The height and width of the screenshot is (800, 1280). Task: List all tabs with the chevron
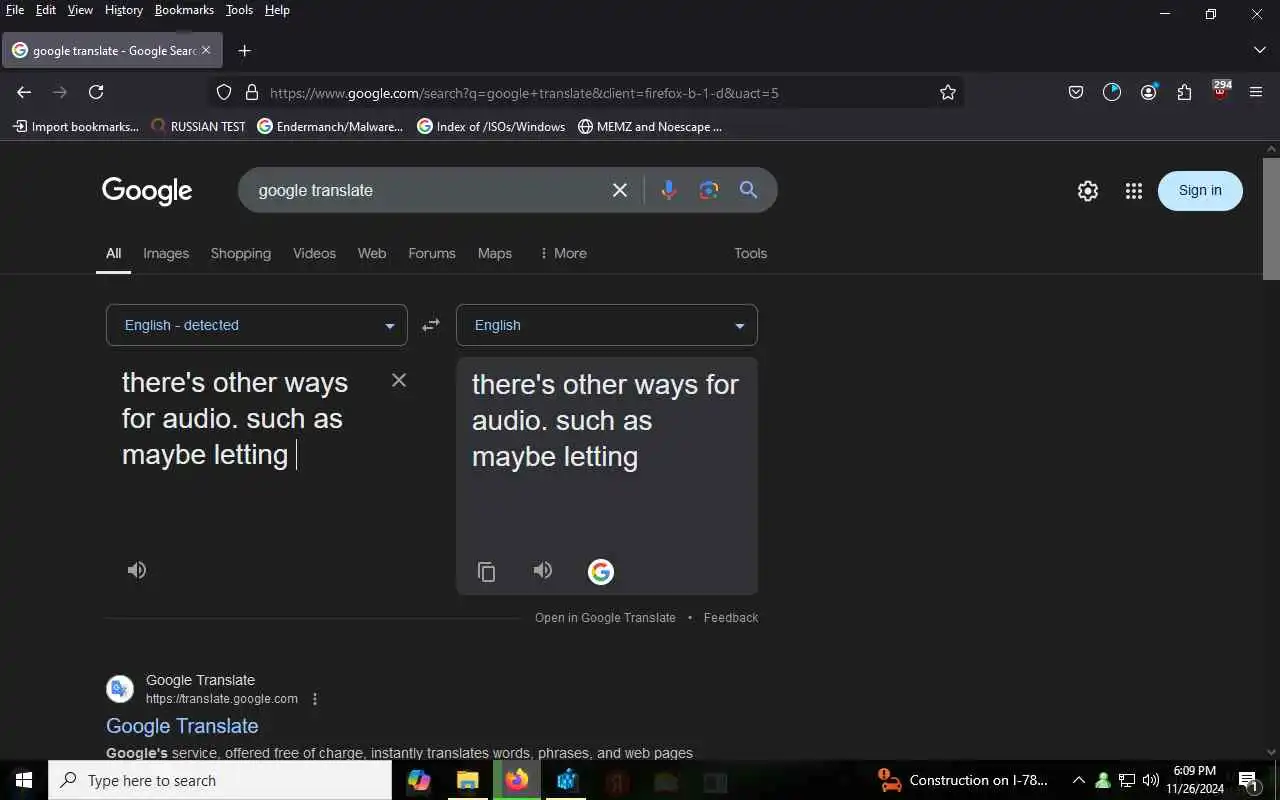(x=1259, y=50)
